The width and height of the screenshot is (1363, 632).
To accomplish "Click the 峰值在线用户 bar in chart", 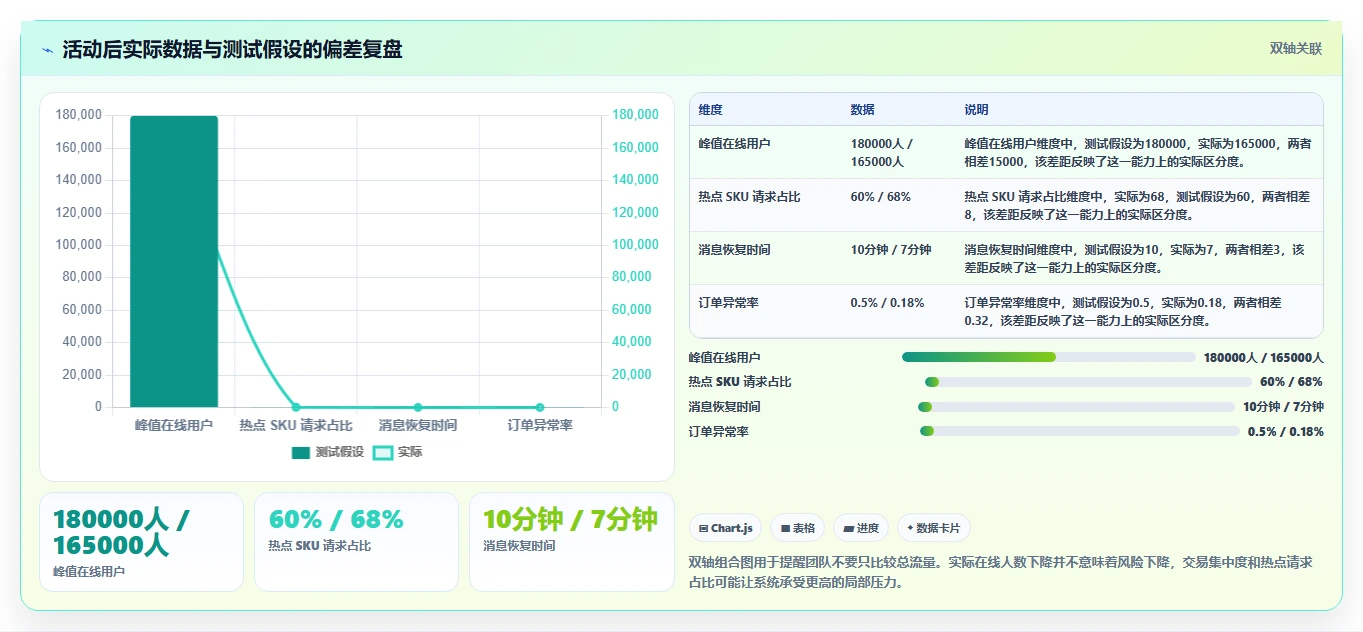I will point(174,261).
